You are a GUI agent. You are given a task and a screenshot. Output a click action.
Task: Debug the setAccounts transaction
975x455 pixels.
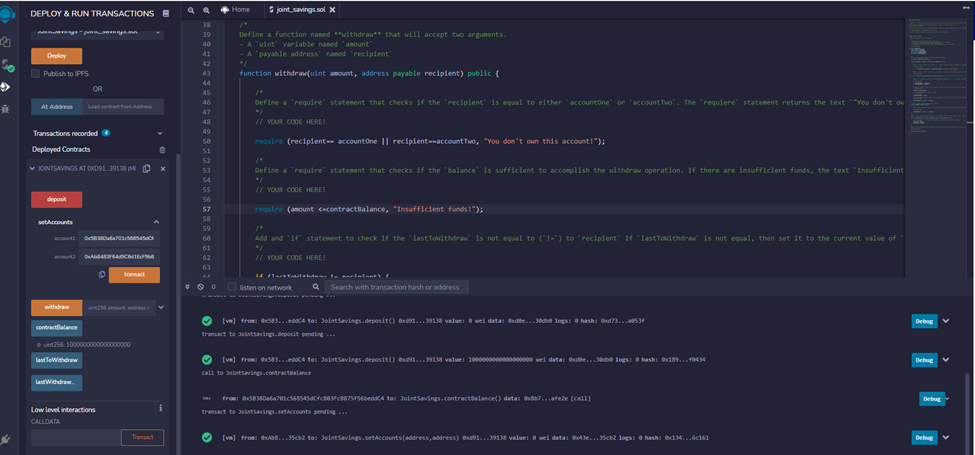point(924,438)
